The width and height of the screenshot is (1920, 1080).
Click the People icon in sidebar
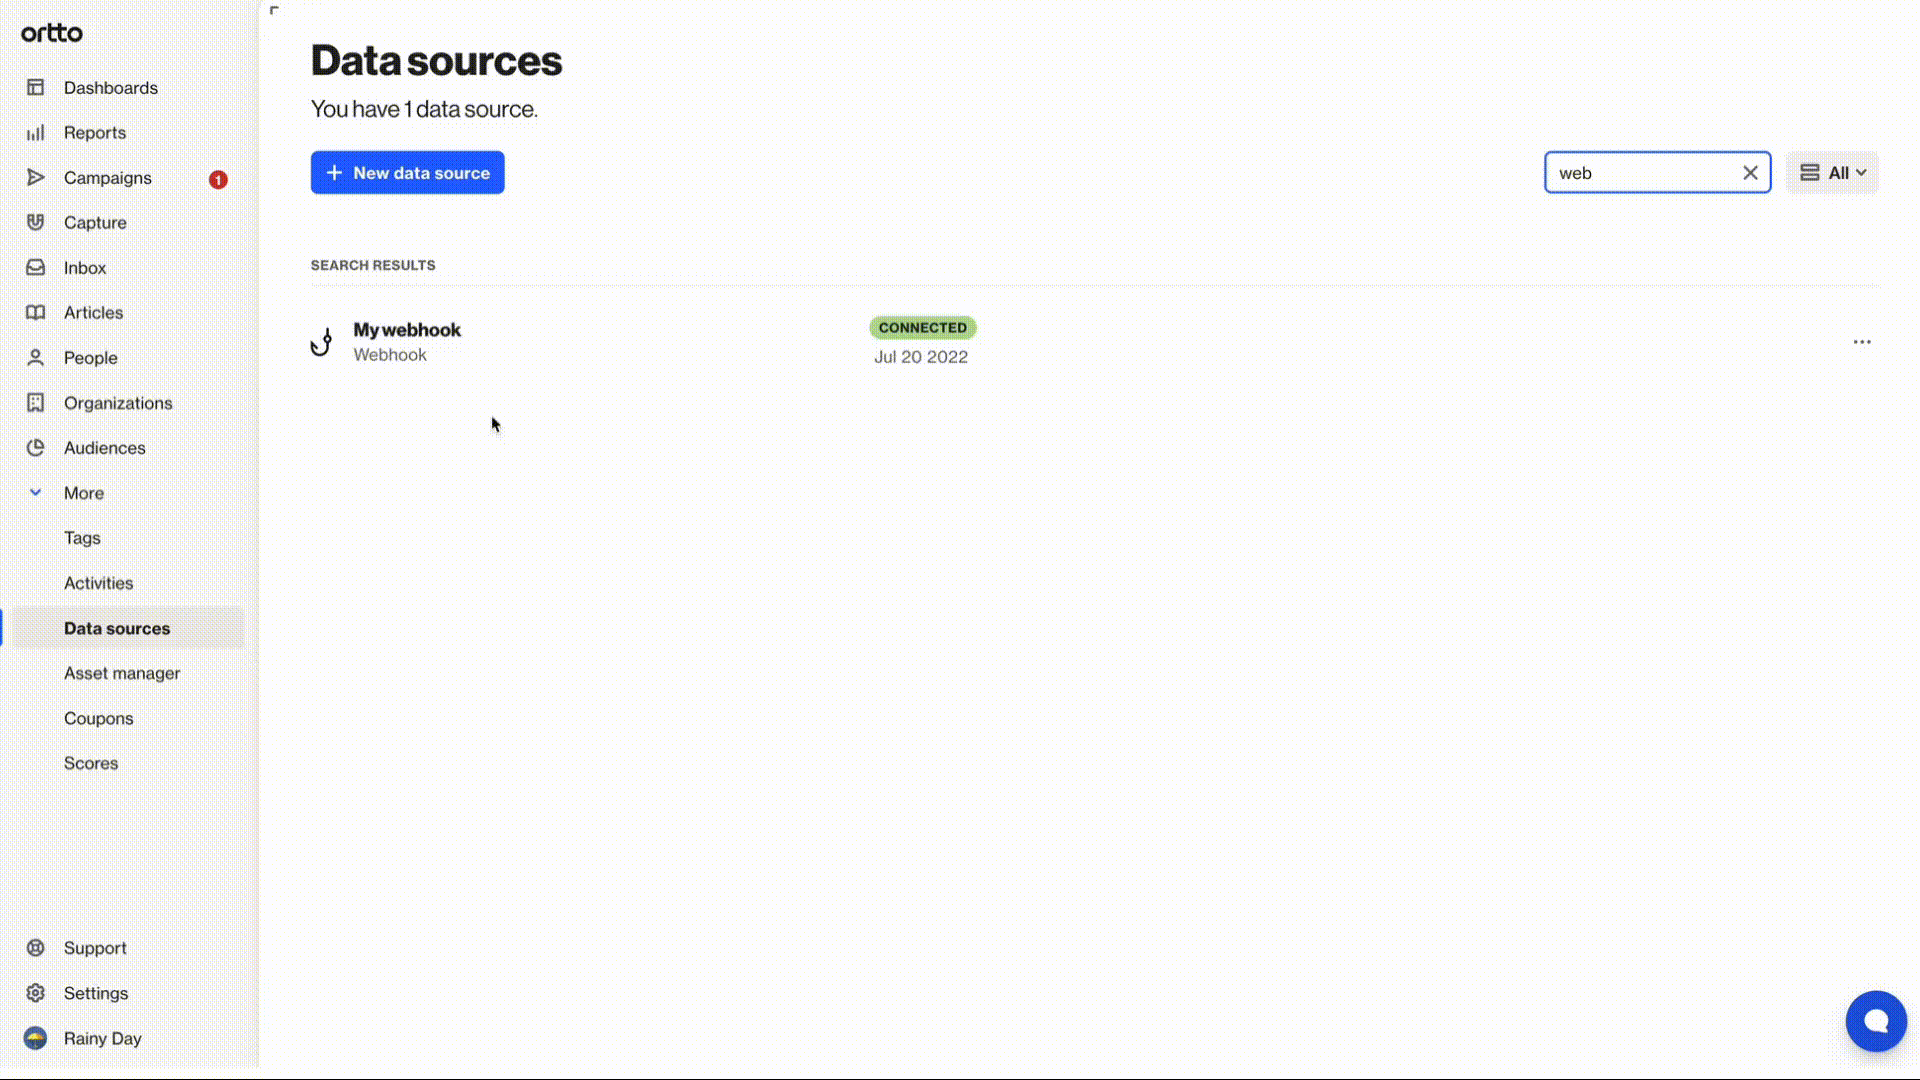point(36,357)
